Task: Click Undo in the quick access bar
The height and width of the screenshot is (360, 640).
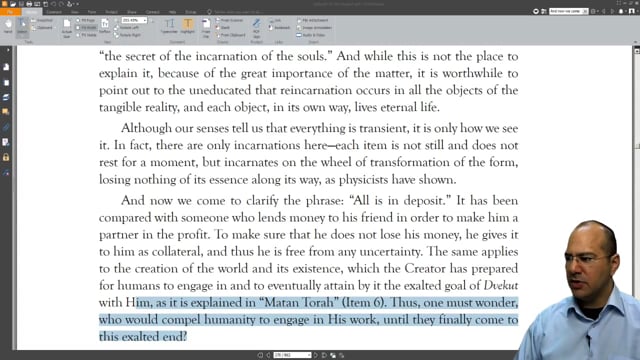Action: (x=53, y=4)
